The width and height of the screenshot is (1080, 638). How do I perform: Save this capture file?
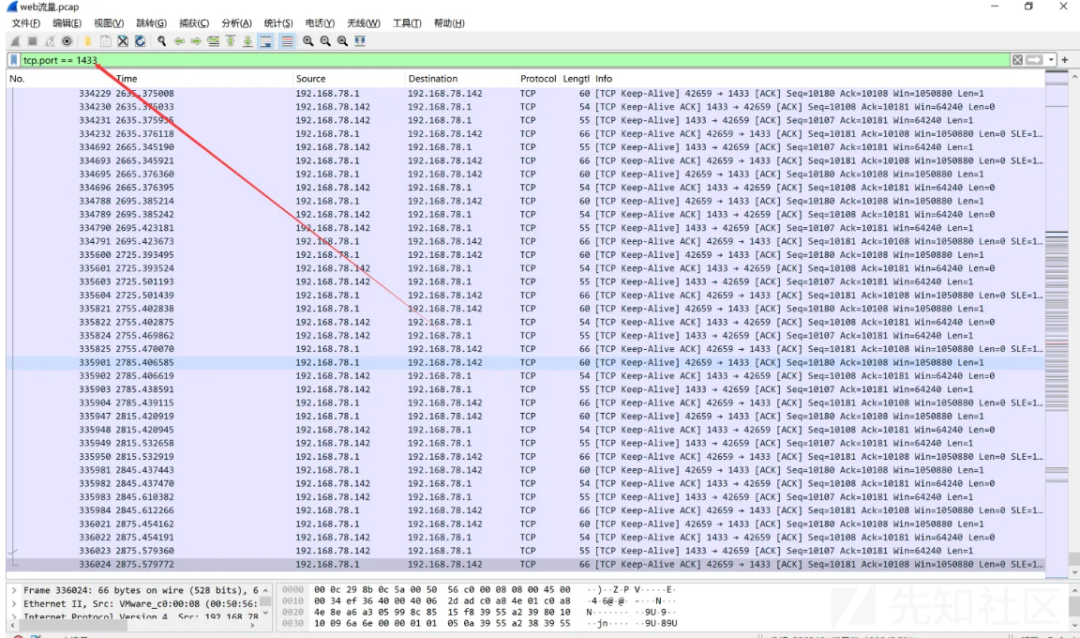pyautogui.click(x=105, y=41)
